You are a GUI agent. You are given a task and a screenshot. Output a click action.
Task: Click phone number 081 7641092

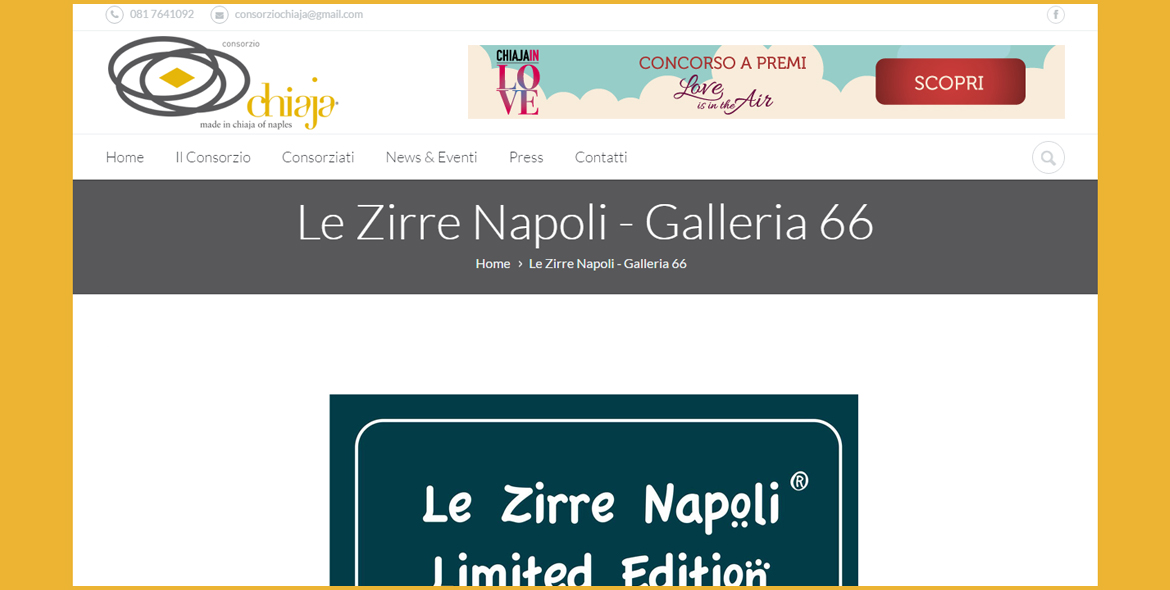pos(162,14)
